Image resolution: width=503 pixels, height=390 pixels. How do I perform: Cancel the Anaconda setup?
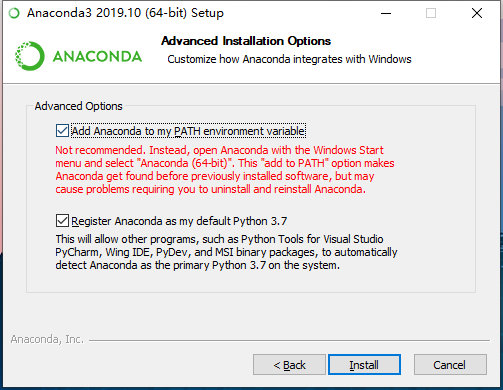point(450,365)
